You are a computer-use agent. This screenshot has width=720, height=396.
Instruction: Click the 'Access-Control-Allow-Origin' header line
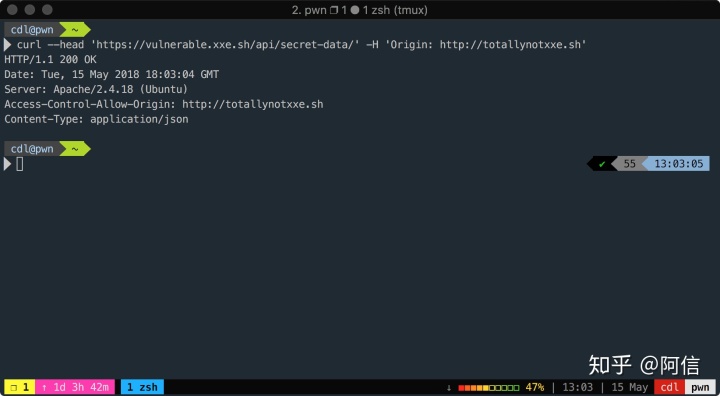164,104
